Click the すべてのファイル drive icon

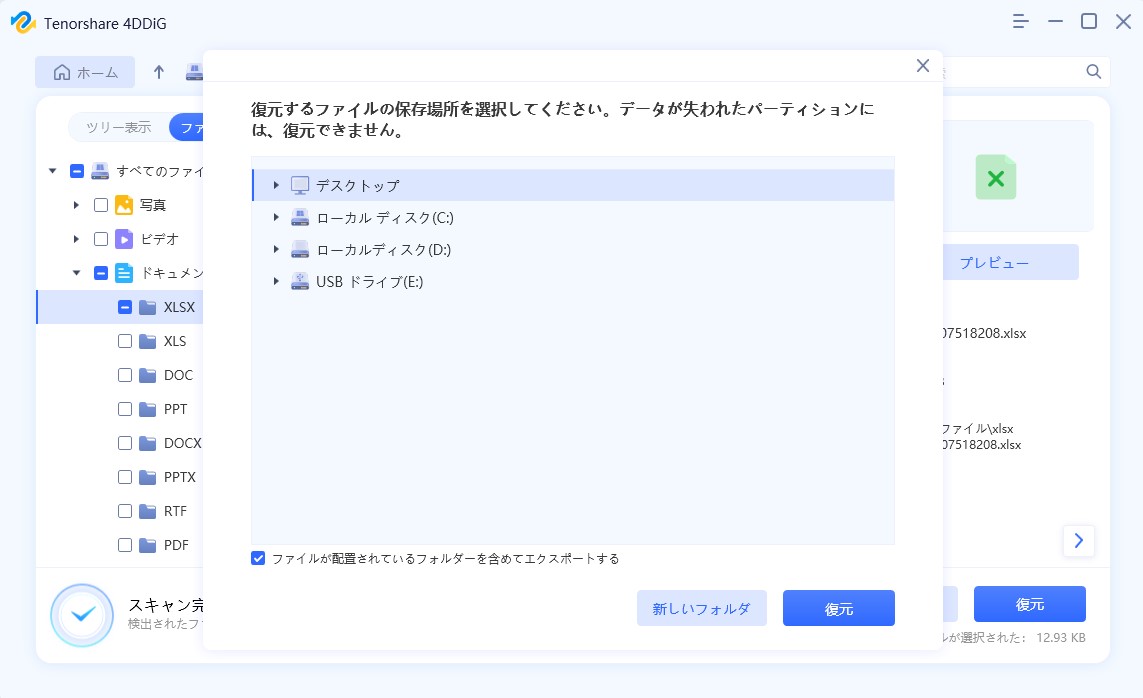[x=100, y=171]
